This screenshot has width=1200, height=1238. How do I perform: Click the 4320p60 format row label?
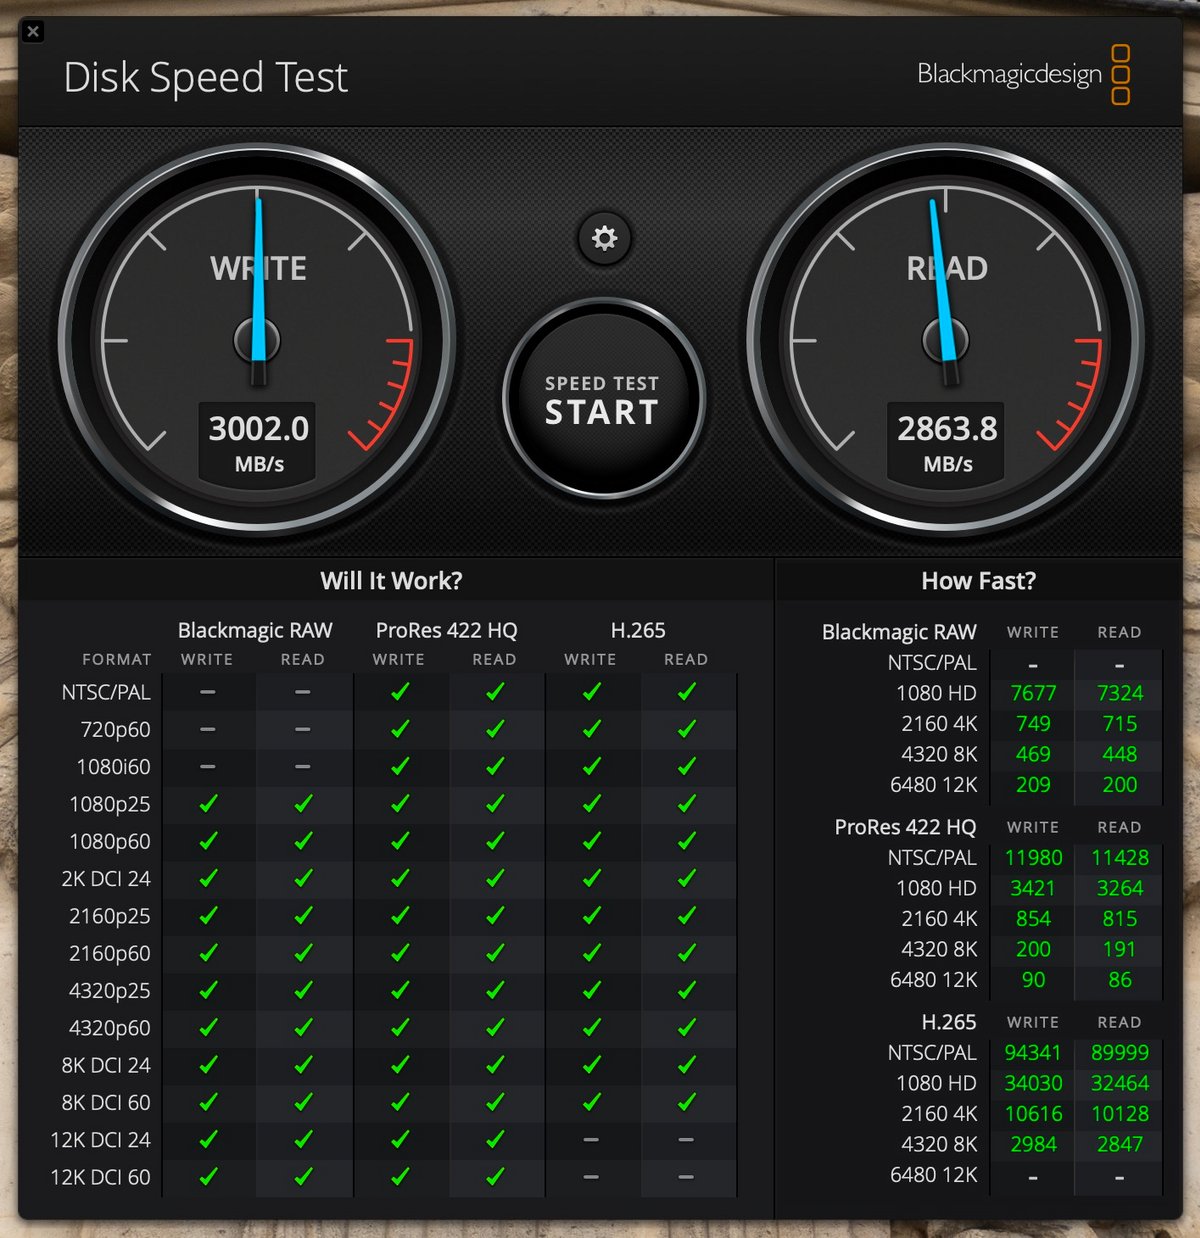110,1028
